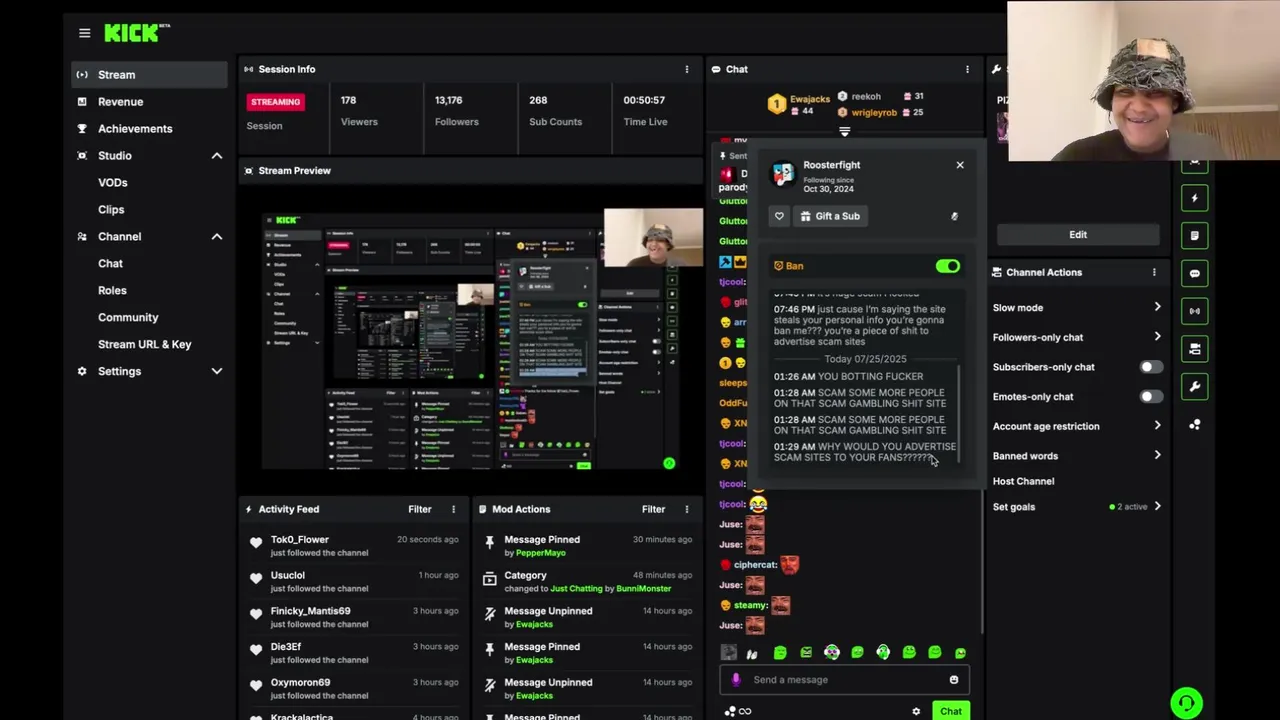Open the support headset button

point(1186,703)
